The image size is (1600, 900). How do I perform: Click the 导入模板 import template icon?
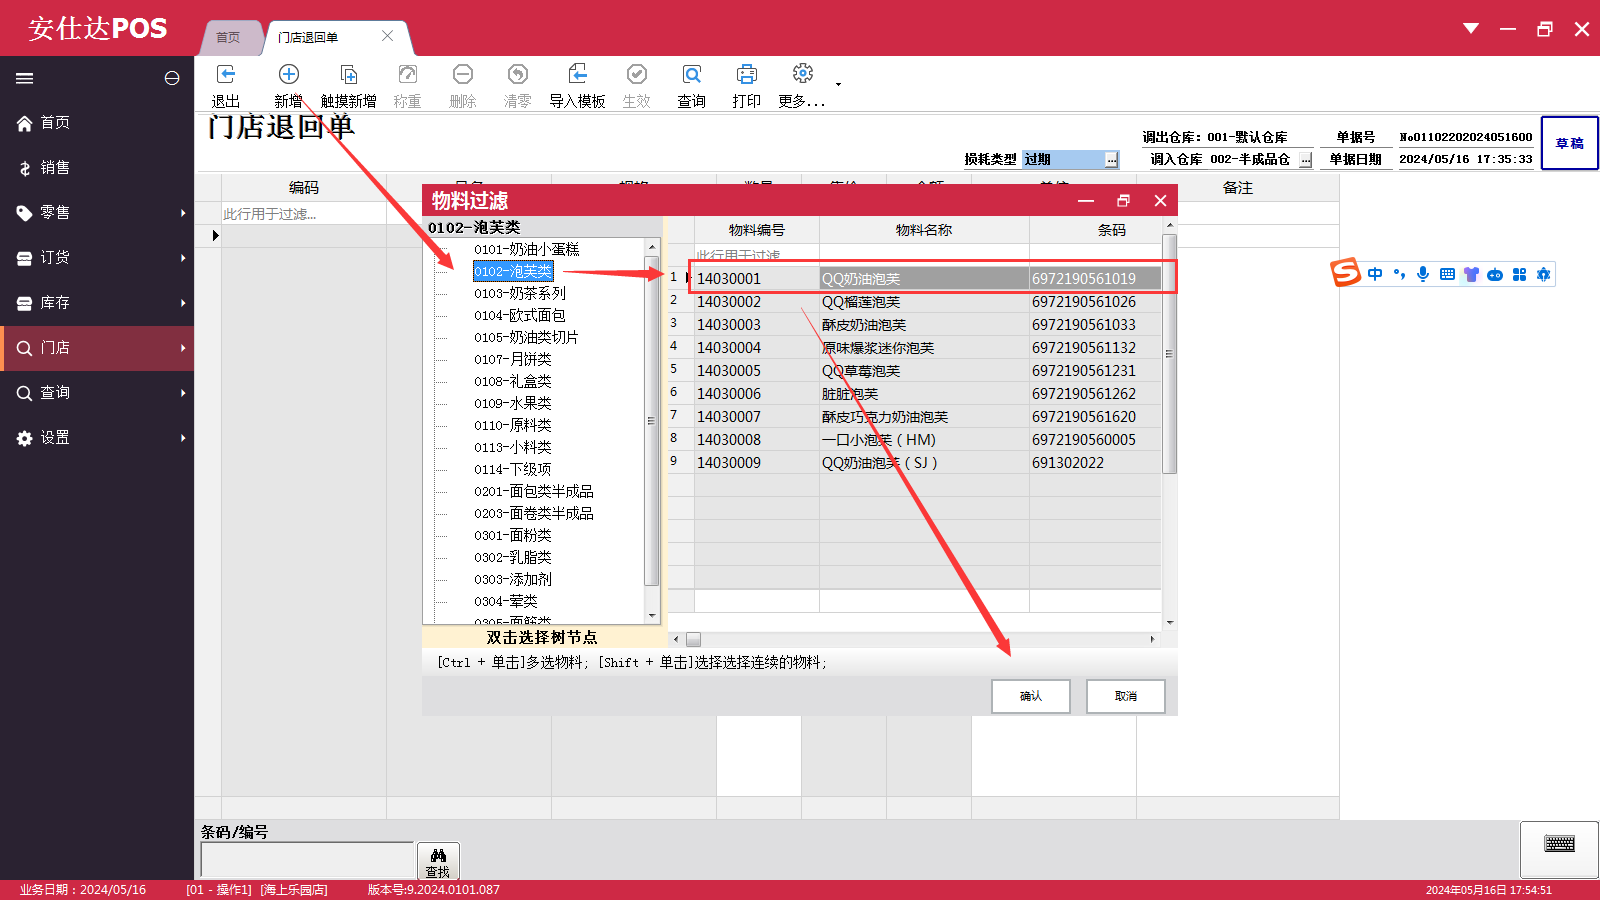click(578, 74)
